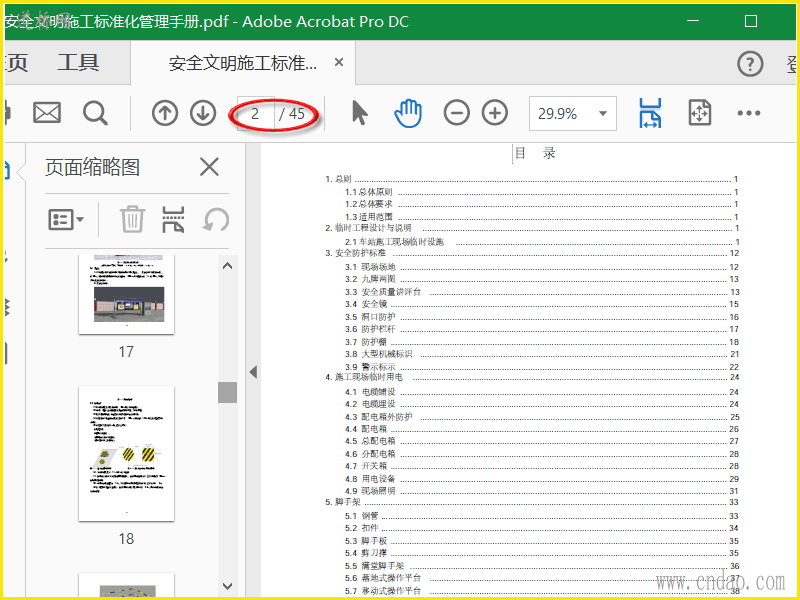Click contents entry 4.4 配电箱

tap(541, 429)
